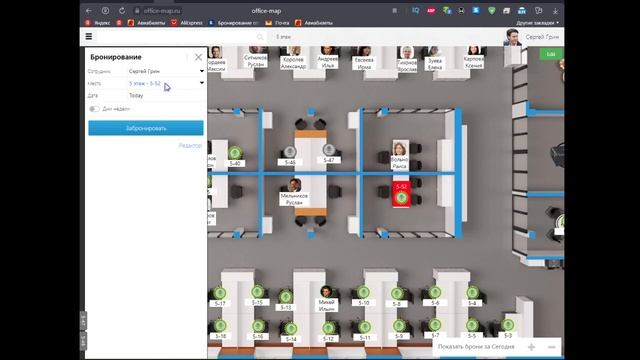Click the browser bookmark flag icon
This screenshot has height=360, width=640.
(x=394, y=11)
